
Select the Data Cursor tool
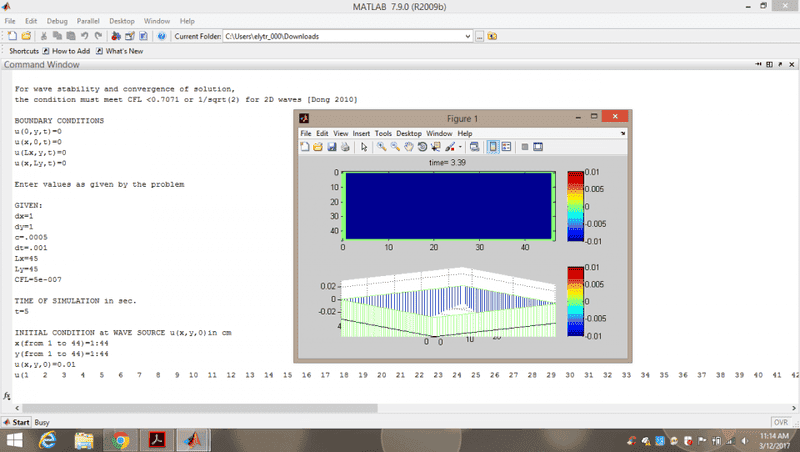coord(435,147)
